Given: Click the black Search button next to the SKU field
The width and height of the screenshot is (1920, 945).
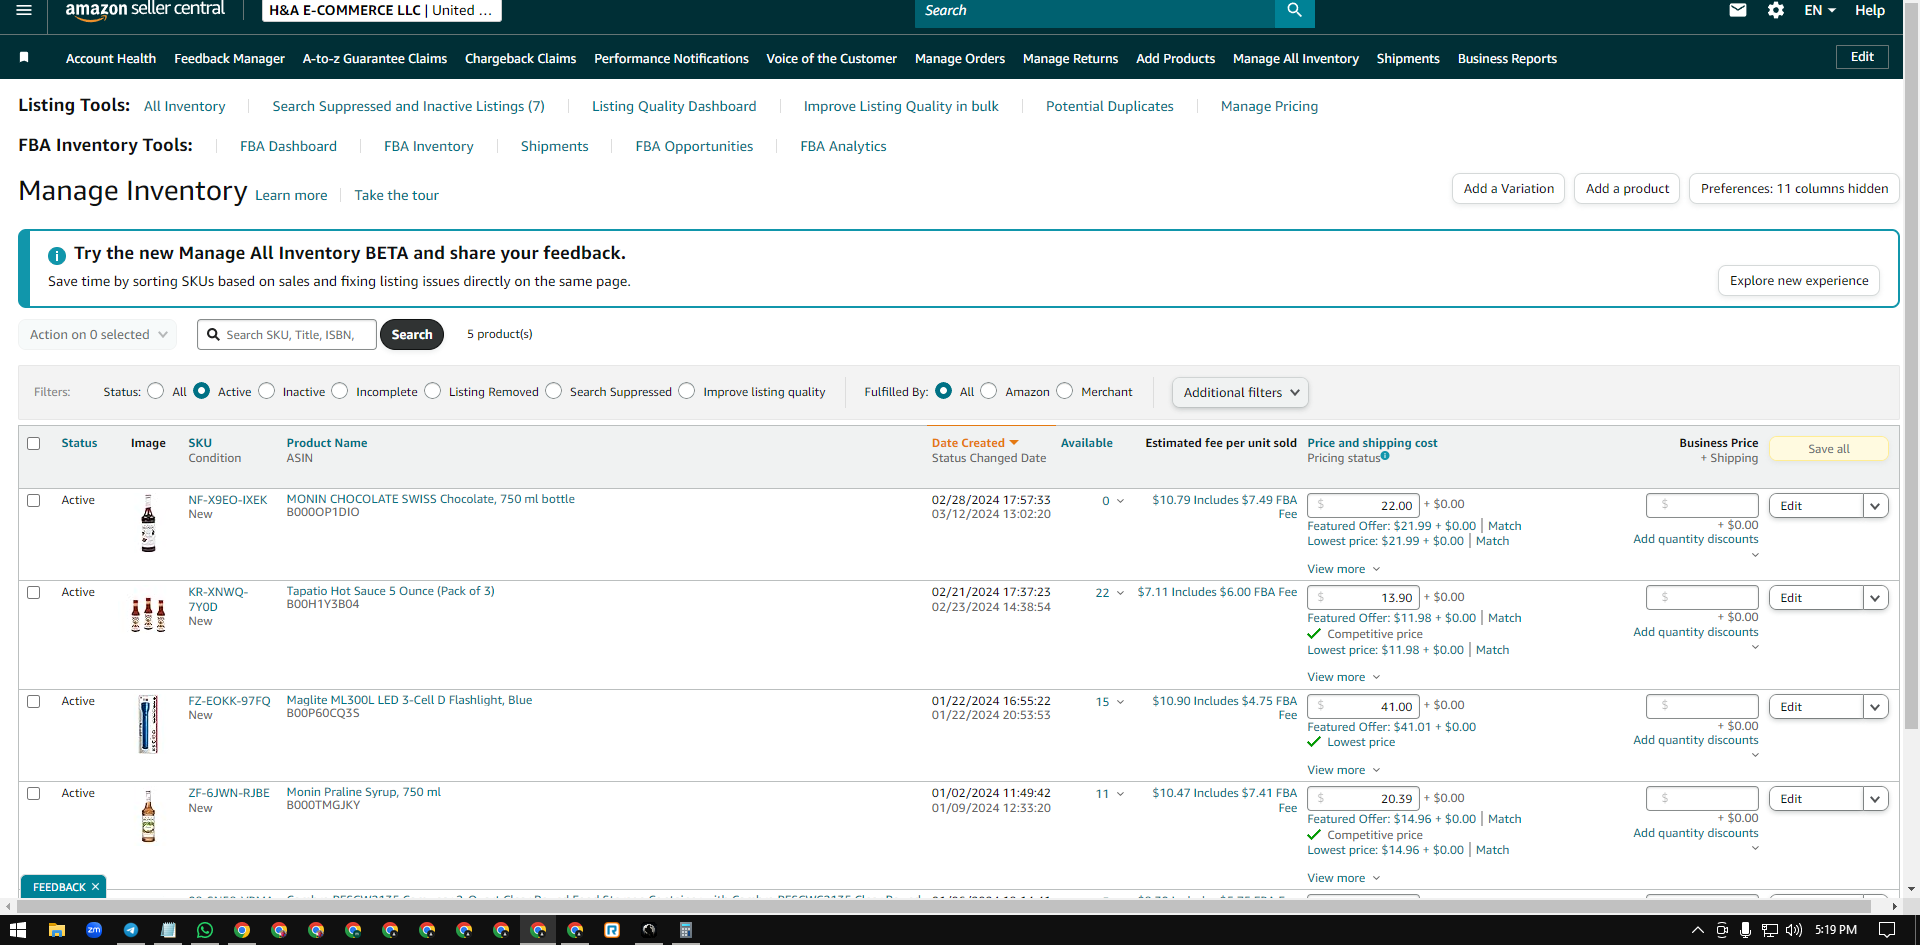Looking at the screenshot, I should pos(412,334).
